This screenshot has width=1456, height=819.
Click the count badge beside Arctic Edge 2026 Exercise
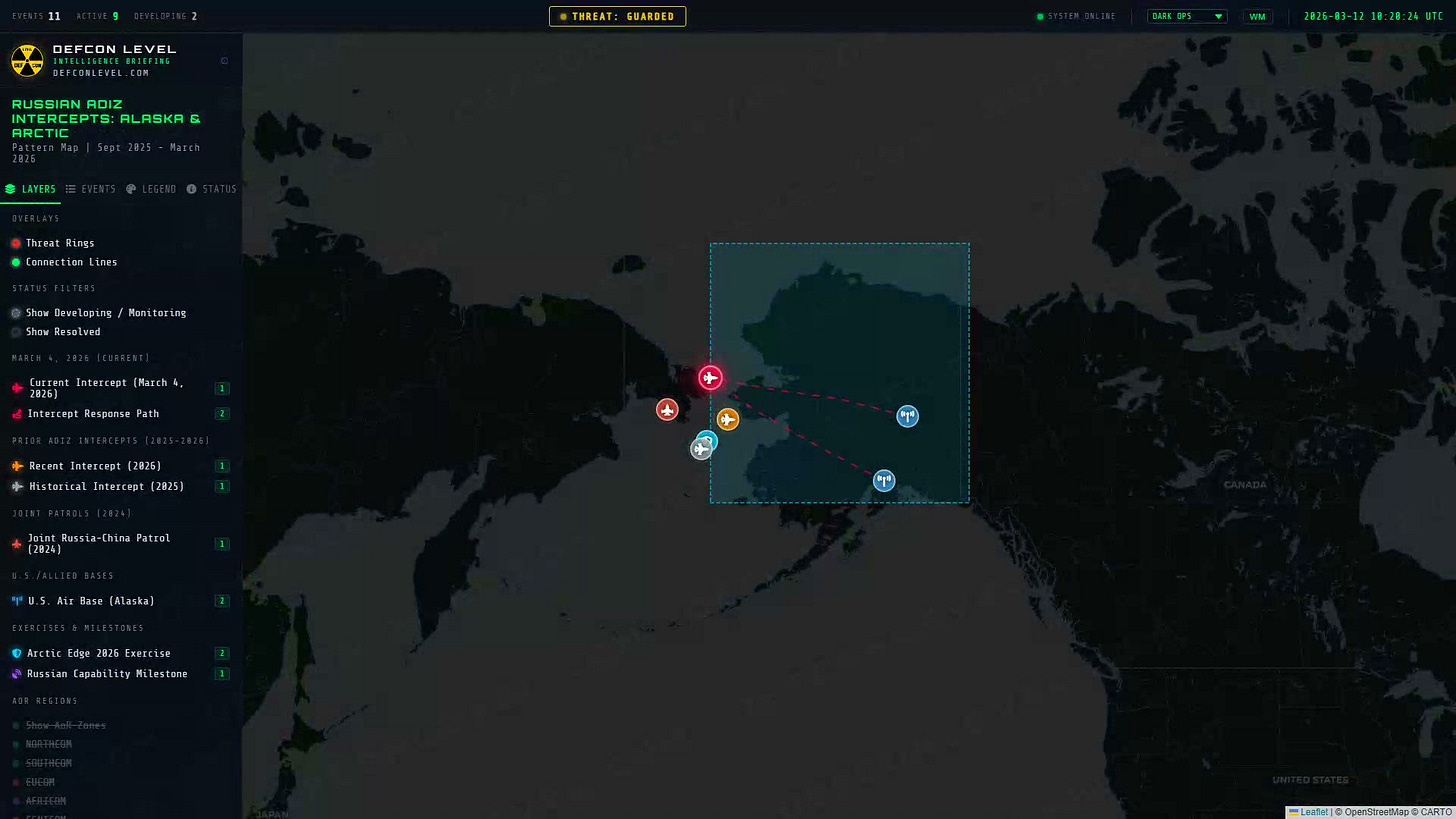pyautogui.click(x=222, y=653)
